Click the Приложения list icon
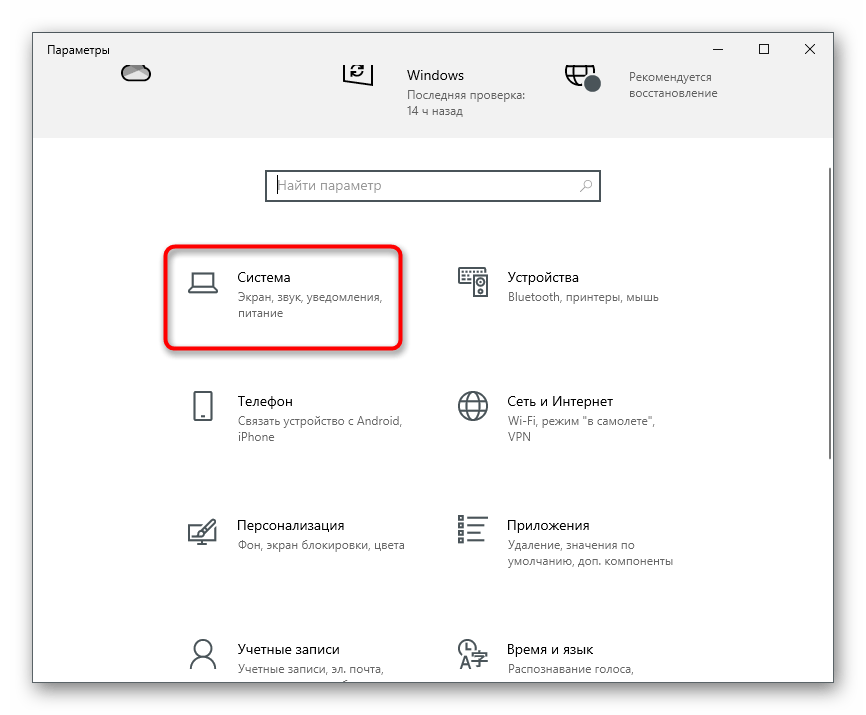Image resolution: width=866 pixels, height=715 pixels. 472,530
